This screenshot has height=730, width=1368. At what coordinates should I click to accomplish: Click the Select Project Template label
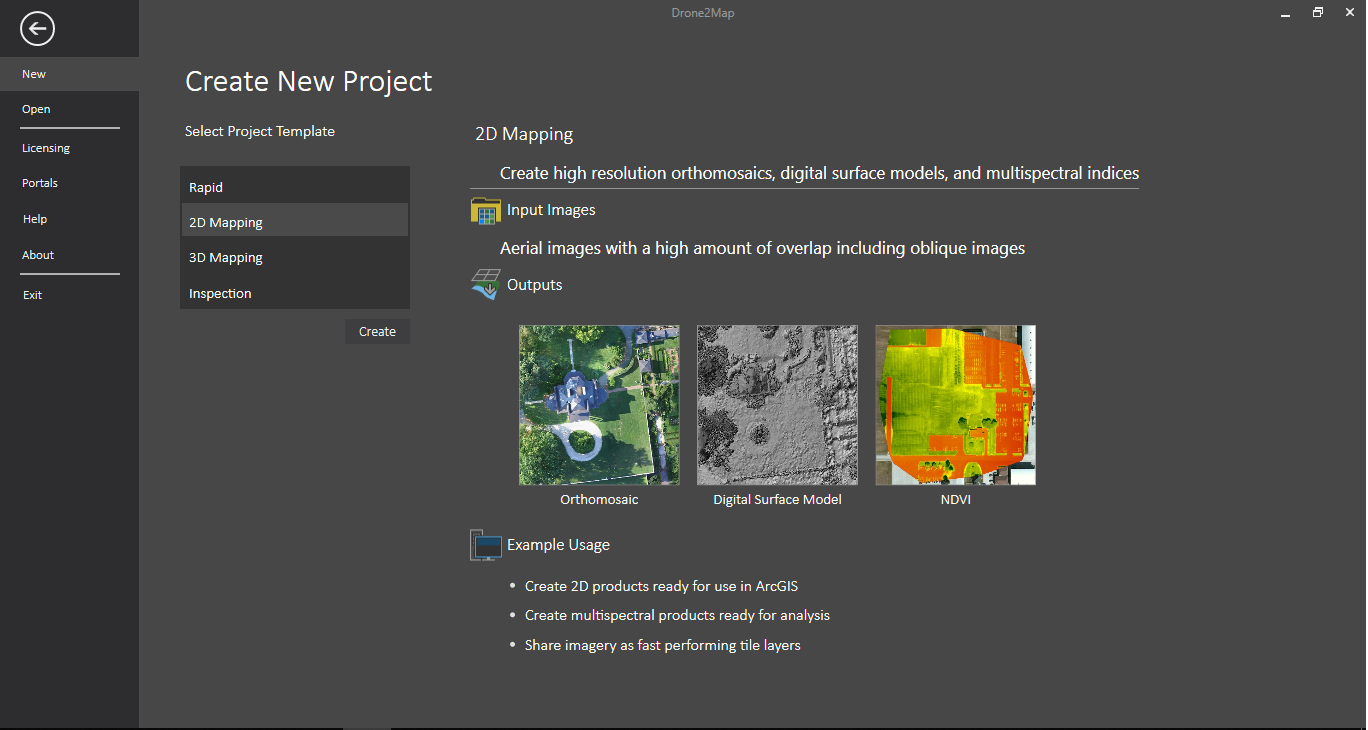[260, 131]
